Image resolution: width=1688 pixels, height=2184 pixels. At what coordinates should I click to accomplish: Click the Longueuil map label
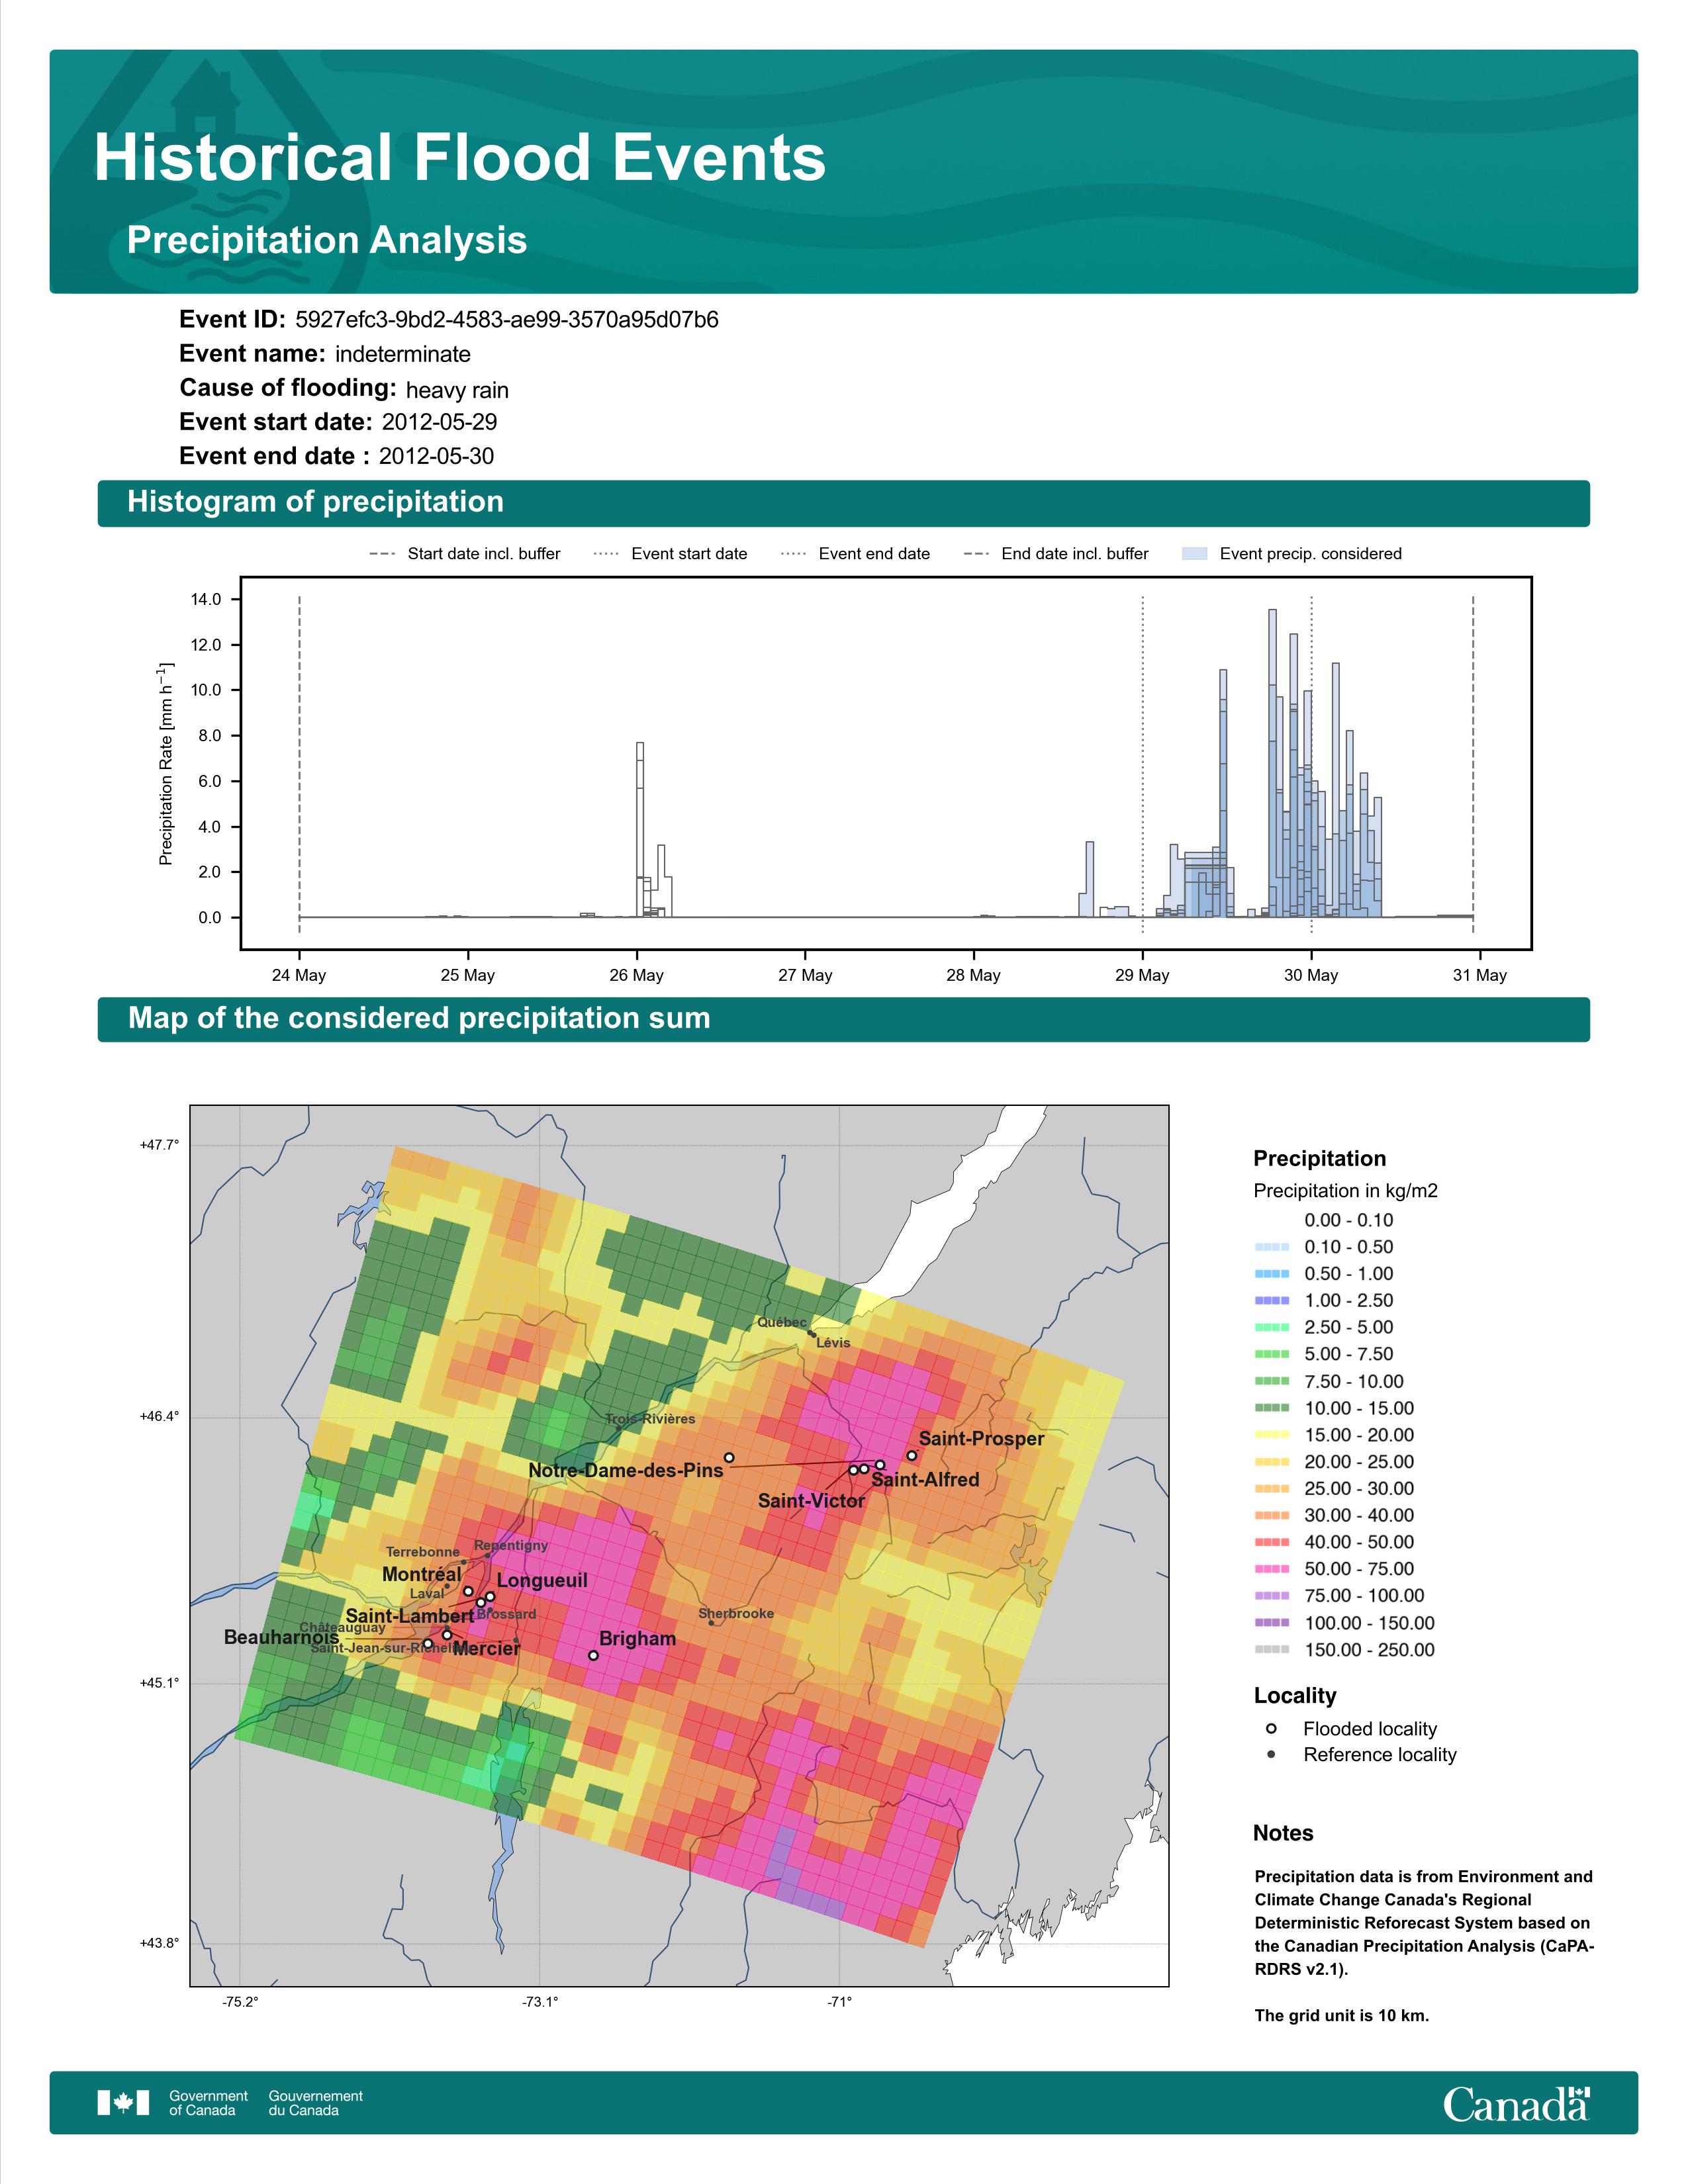pos(542,1581)
